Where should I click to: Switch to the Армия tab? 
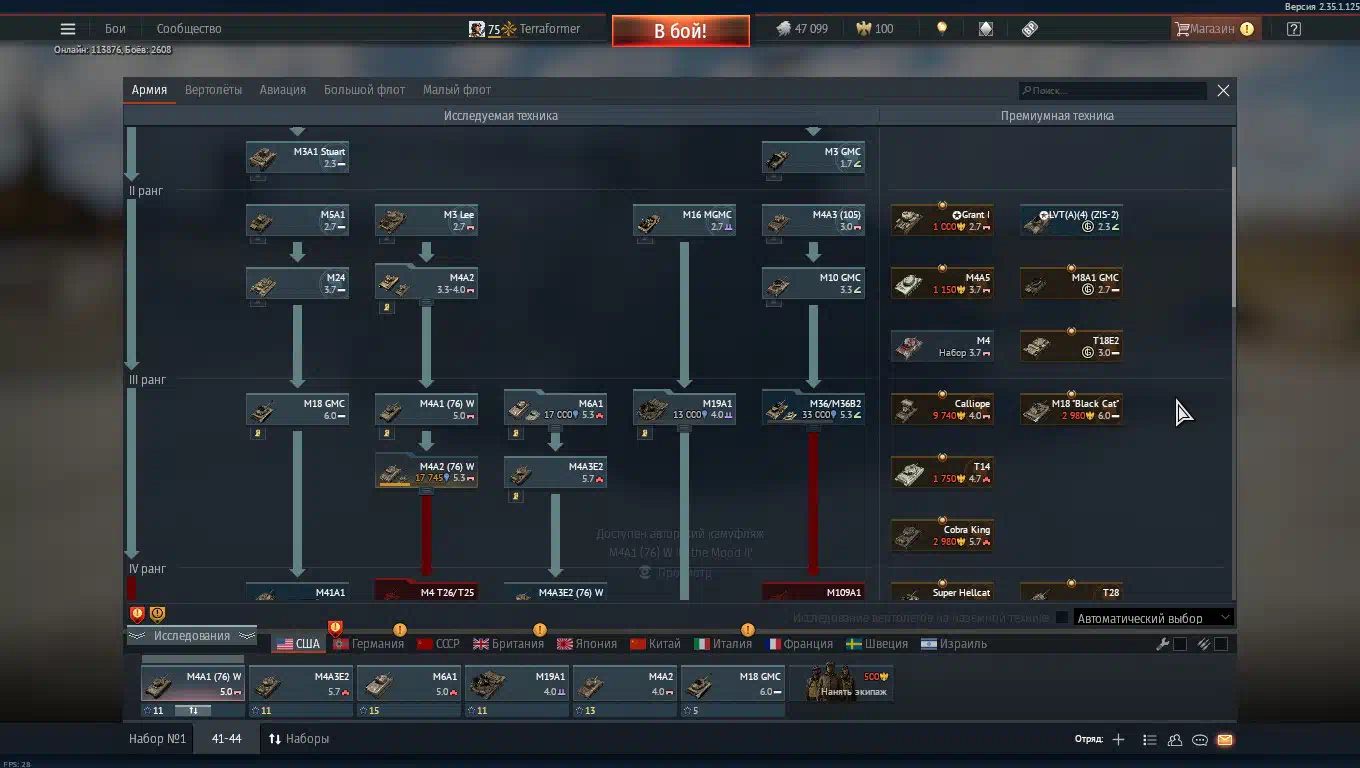149,90
